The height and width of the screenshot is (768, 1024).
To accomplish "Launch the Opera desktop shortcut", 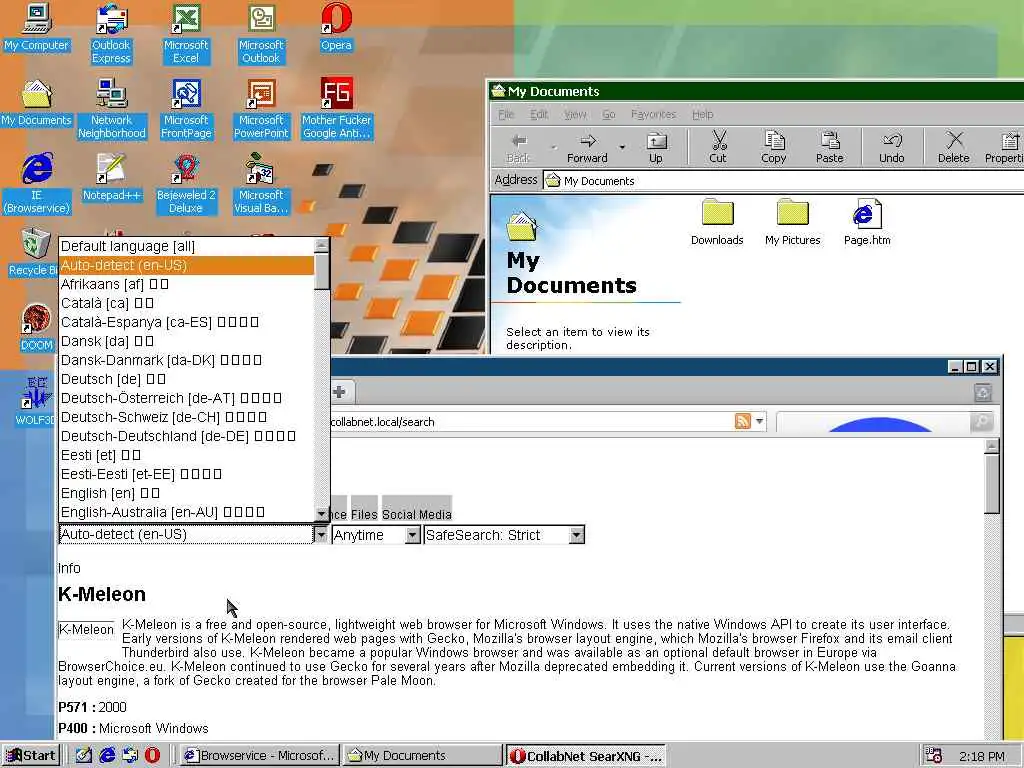I will pyautogui.click(x=336, y=27).
